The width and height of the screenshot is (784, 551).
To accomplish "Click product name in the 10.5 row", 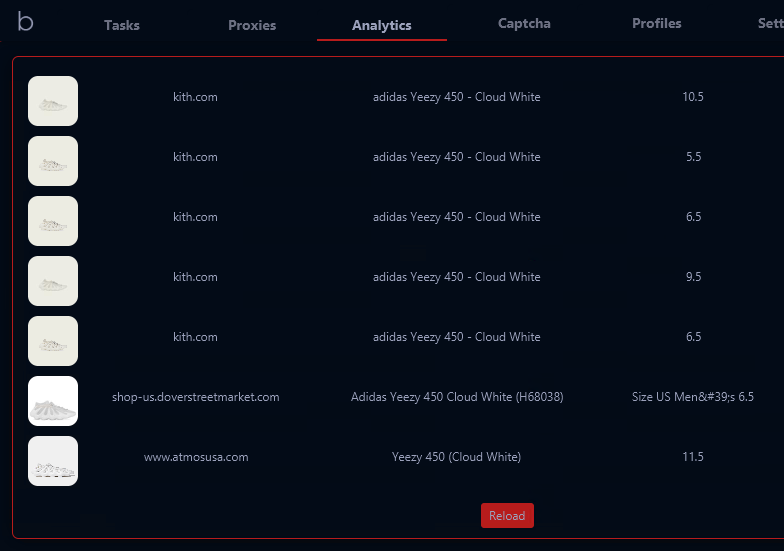I will pos(456,97).
